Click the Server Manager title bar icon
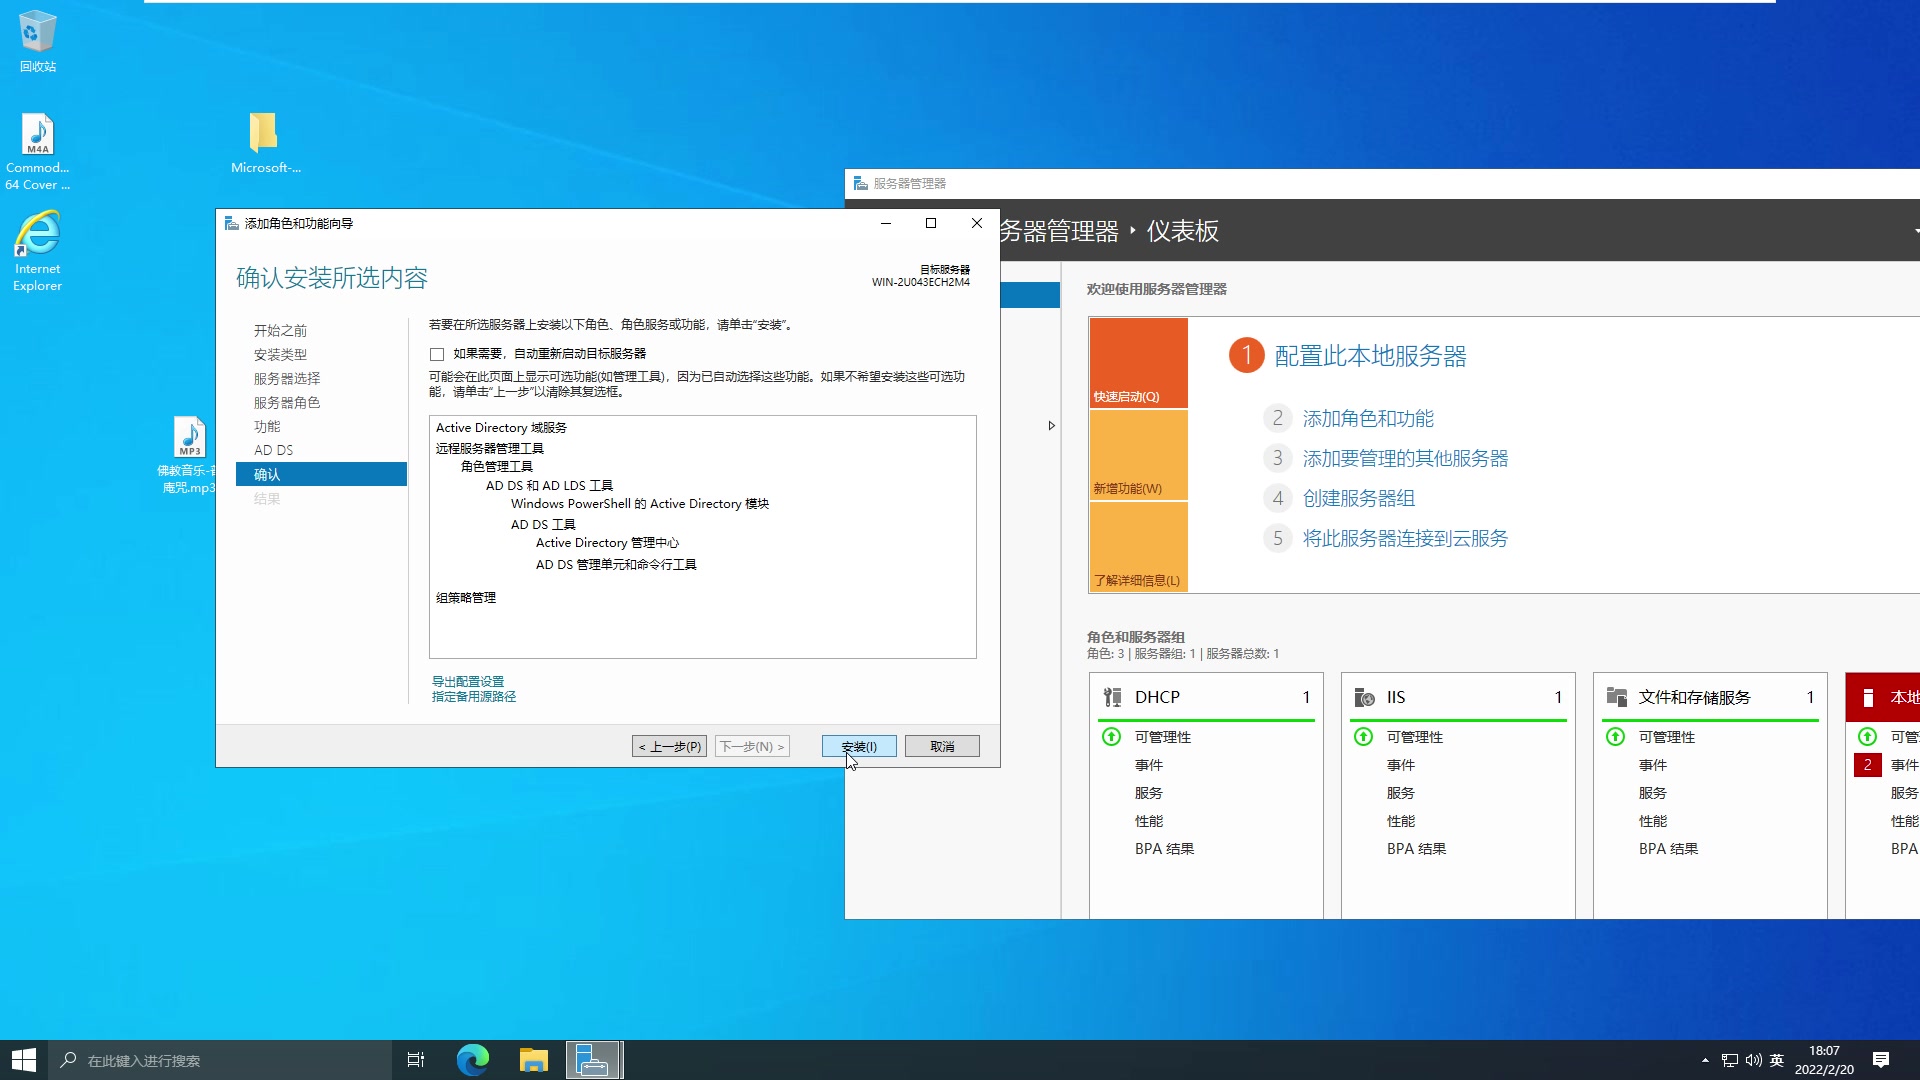This screenshot has height=1080, width=1920. tap(860, 183)
